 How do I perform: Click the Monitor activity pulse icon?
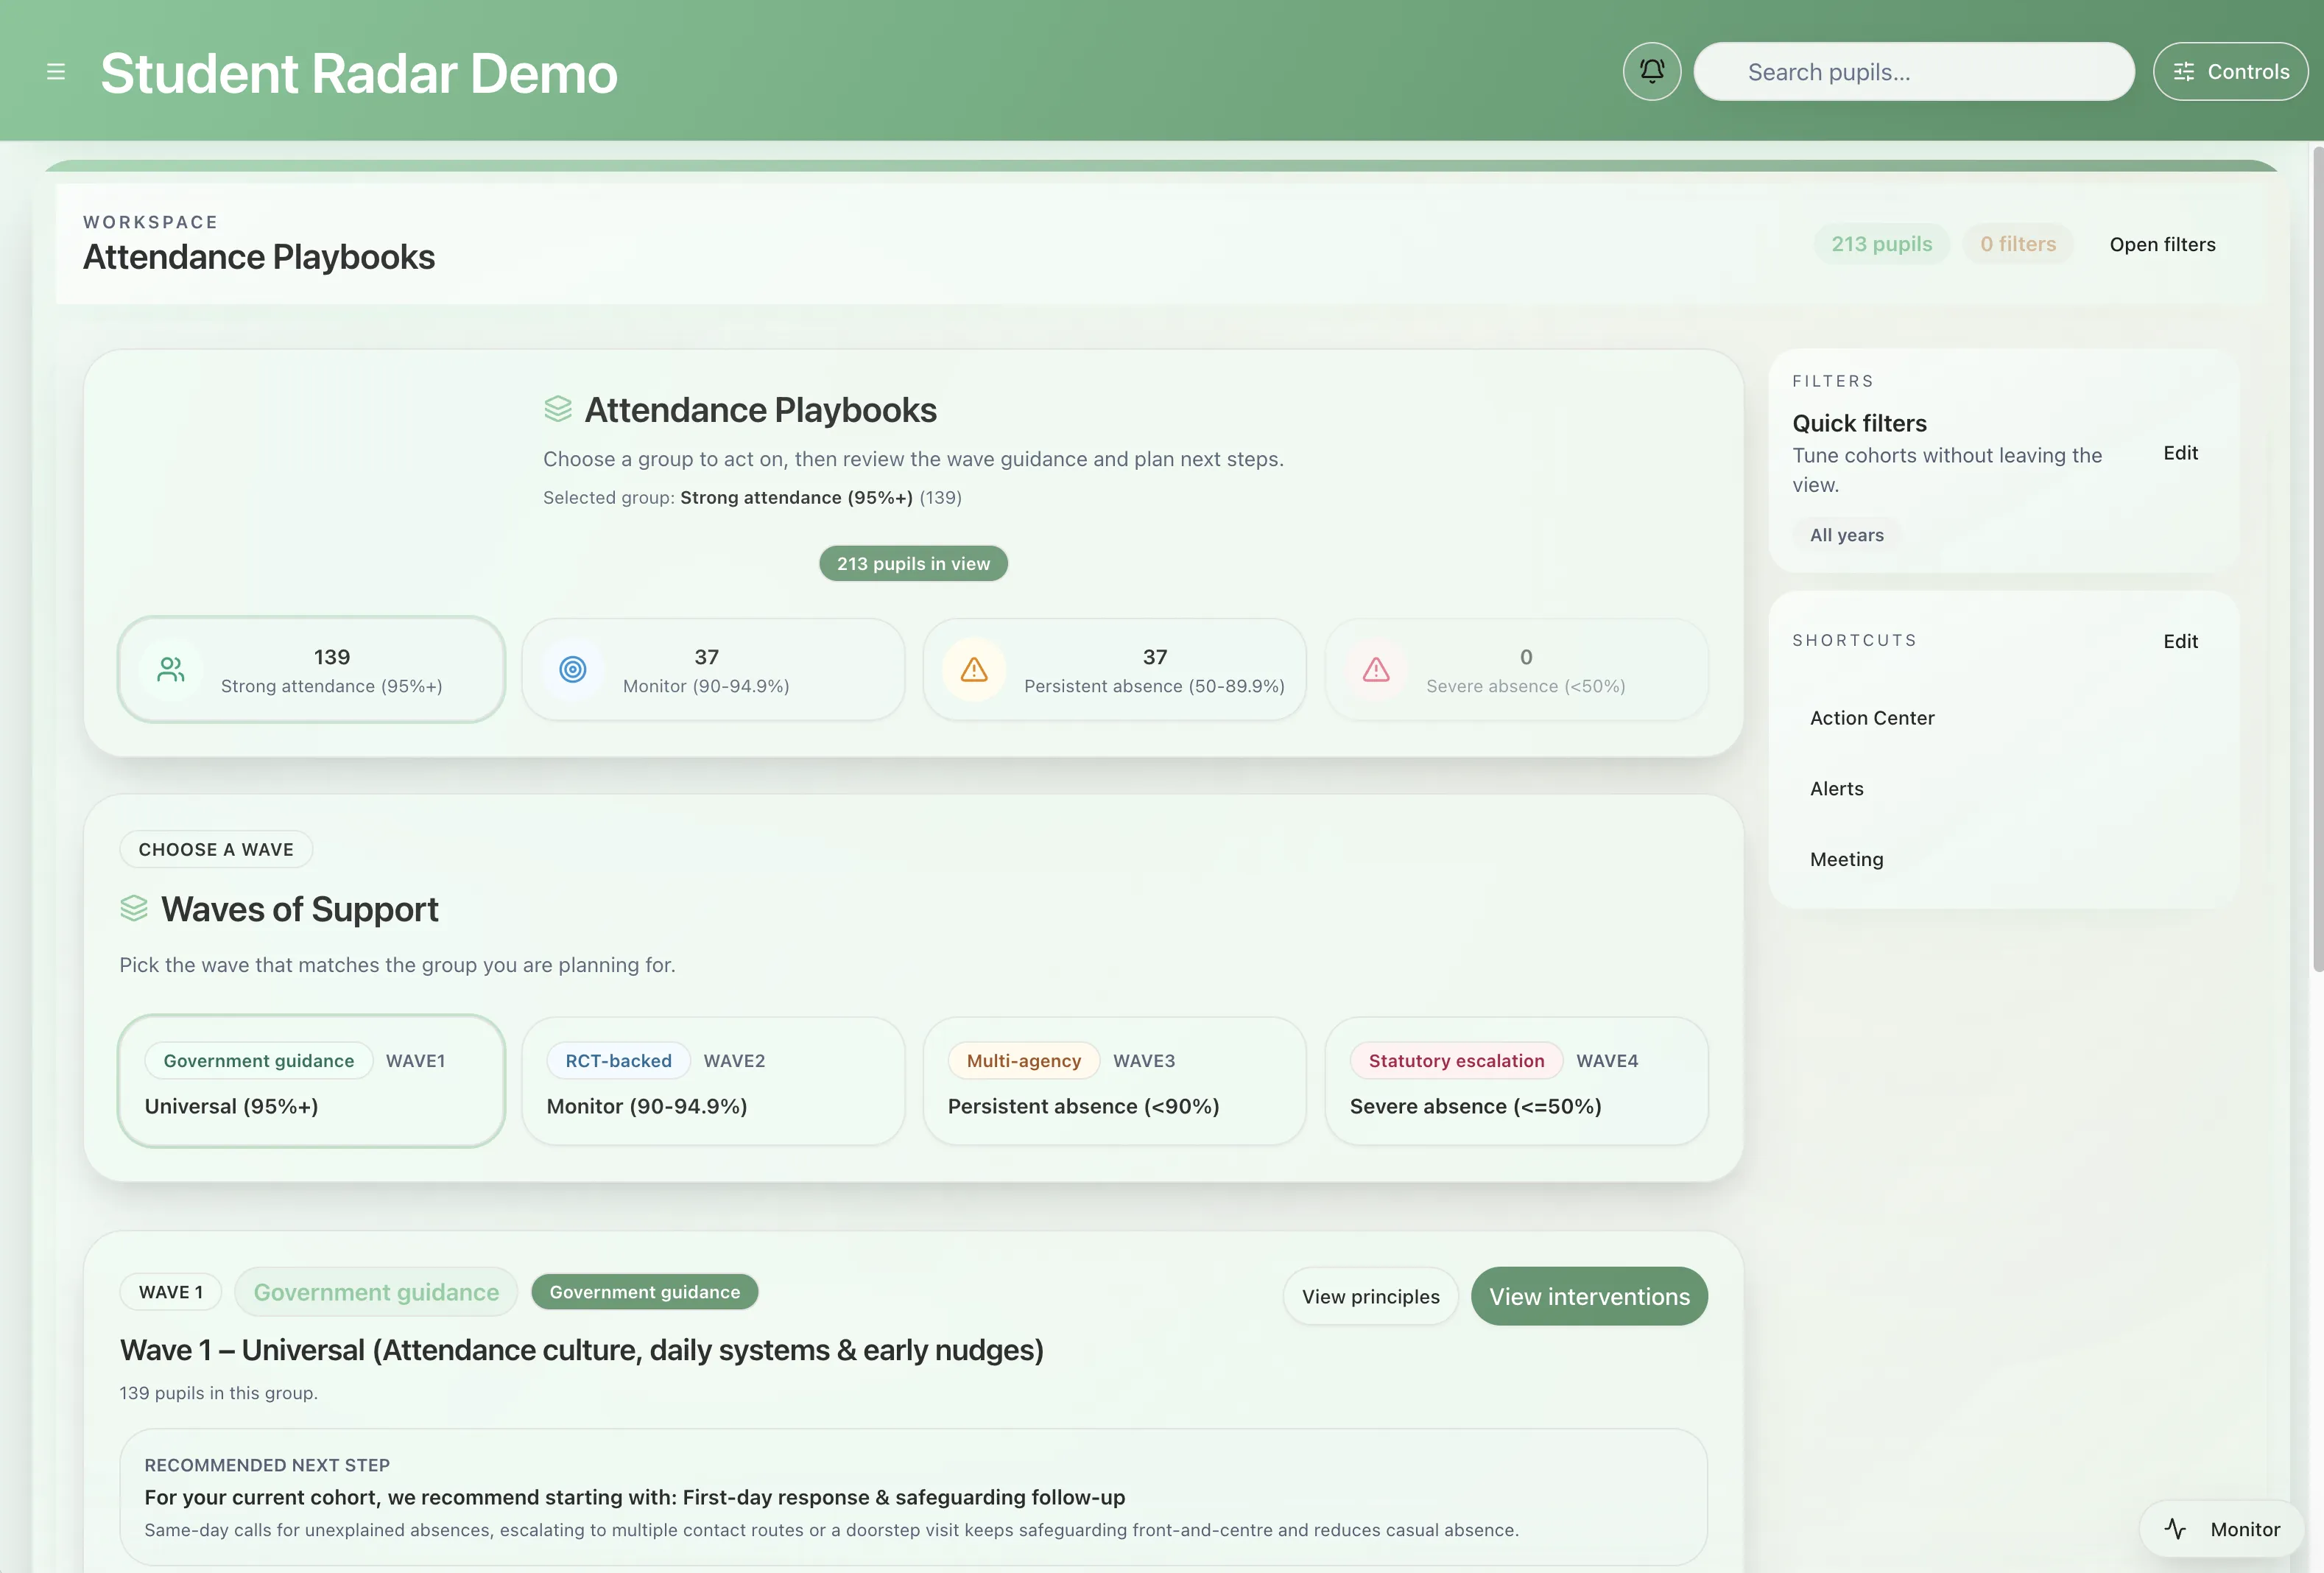[2176, 1529]
